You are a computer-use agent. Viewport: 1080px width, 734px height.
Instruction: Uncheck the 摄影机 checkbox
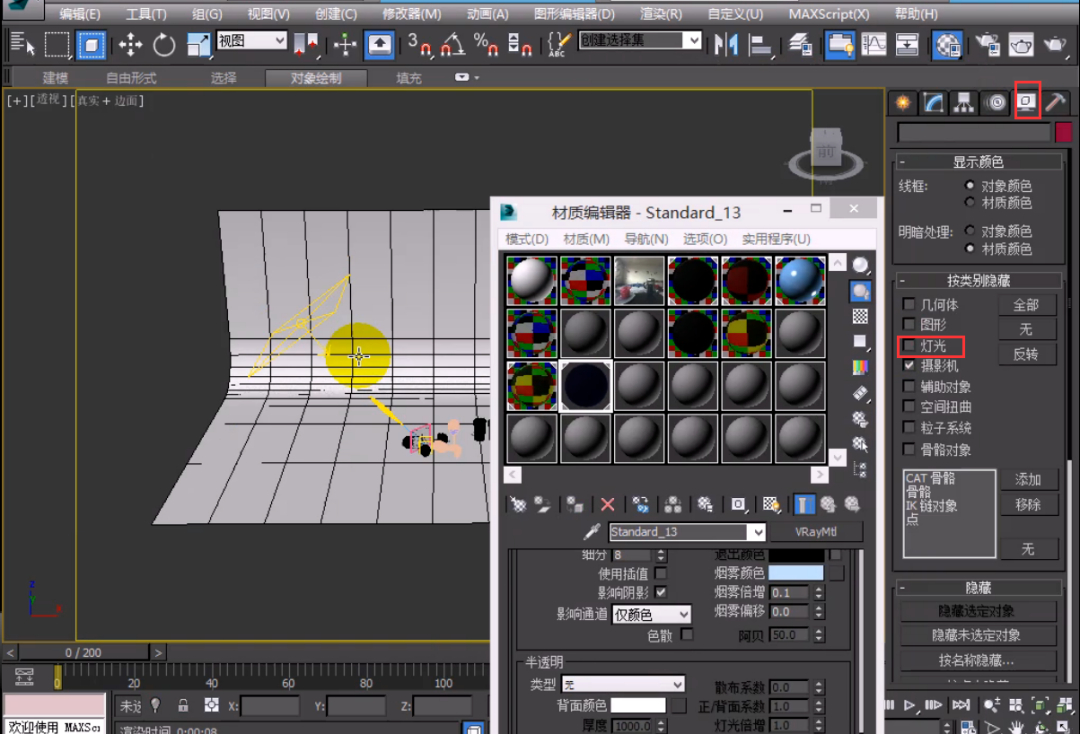point(909,366)
